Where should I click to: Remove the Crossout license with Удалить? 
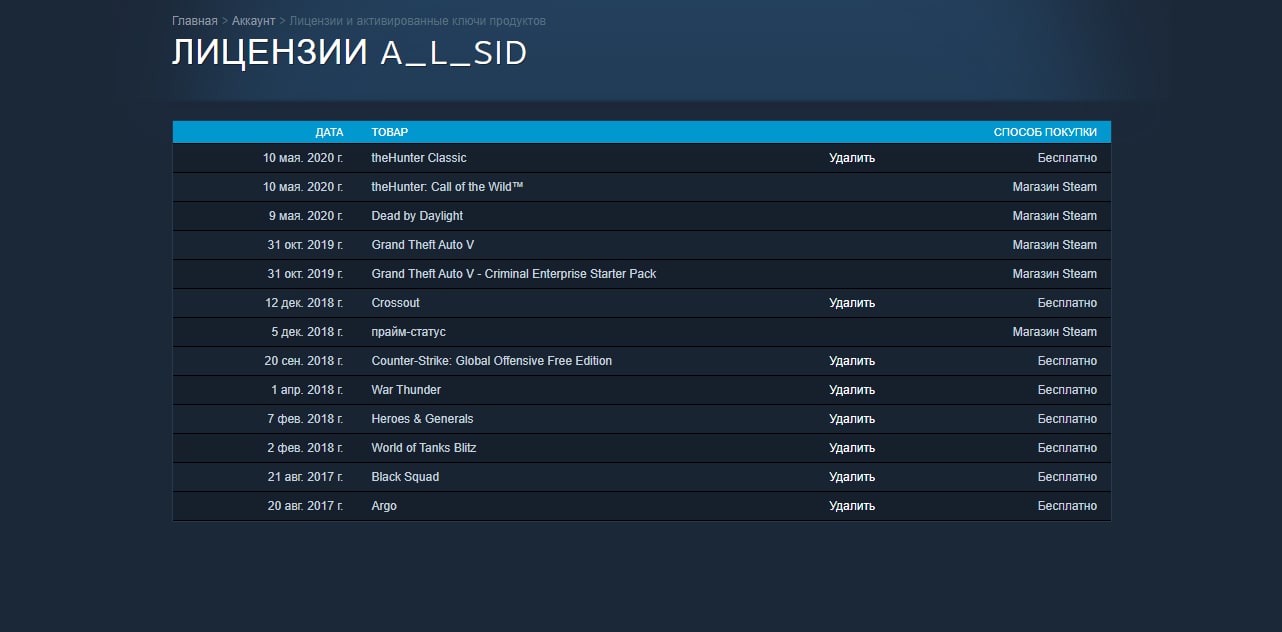click(852, 303)
